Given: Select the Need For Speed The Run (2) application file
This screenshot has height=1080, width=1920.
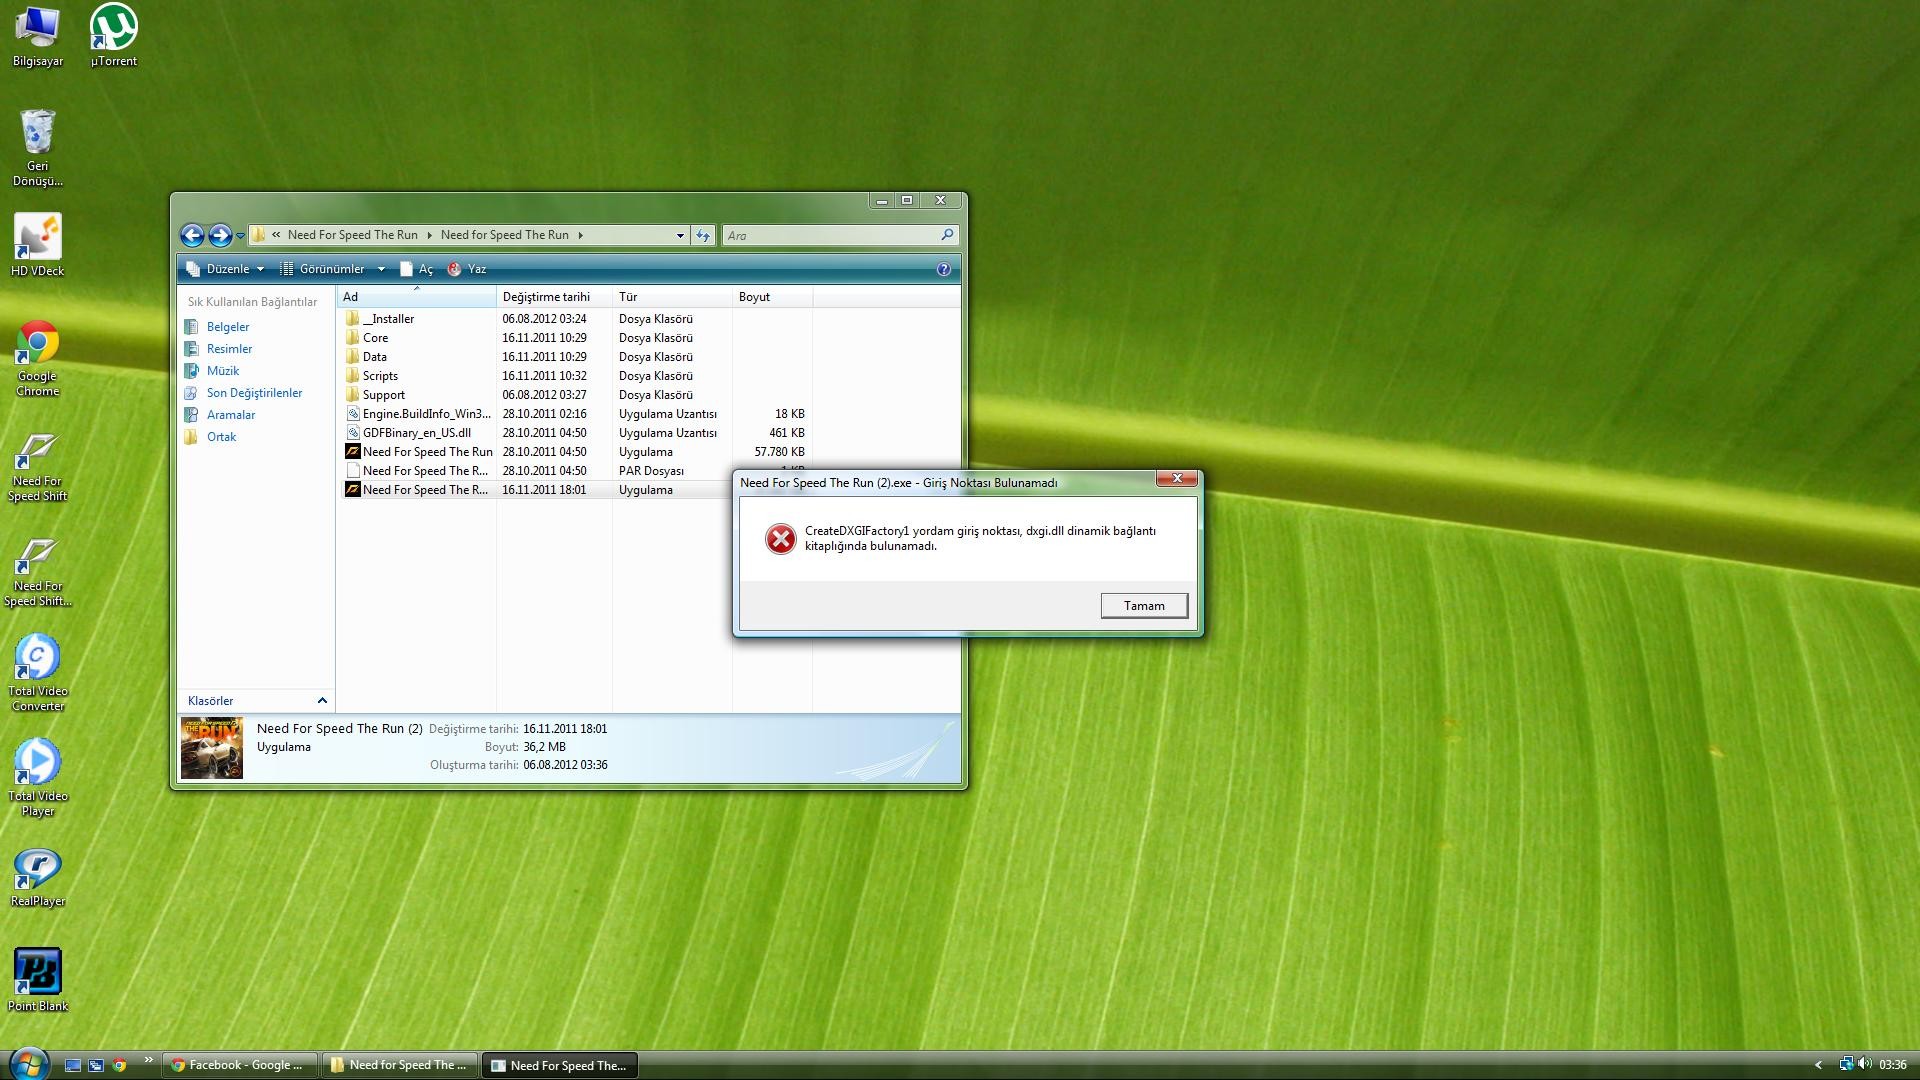Looking at the screenshot, I should (426, 488).
